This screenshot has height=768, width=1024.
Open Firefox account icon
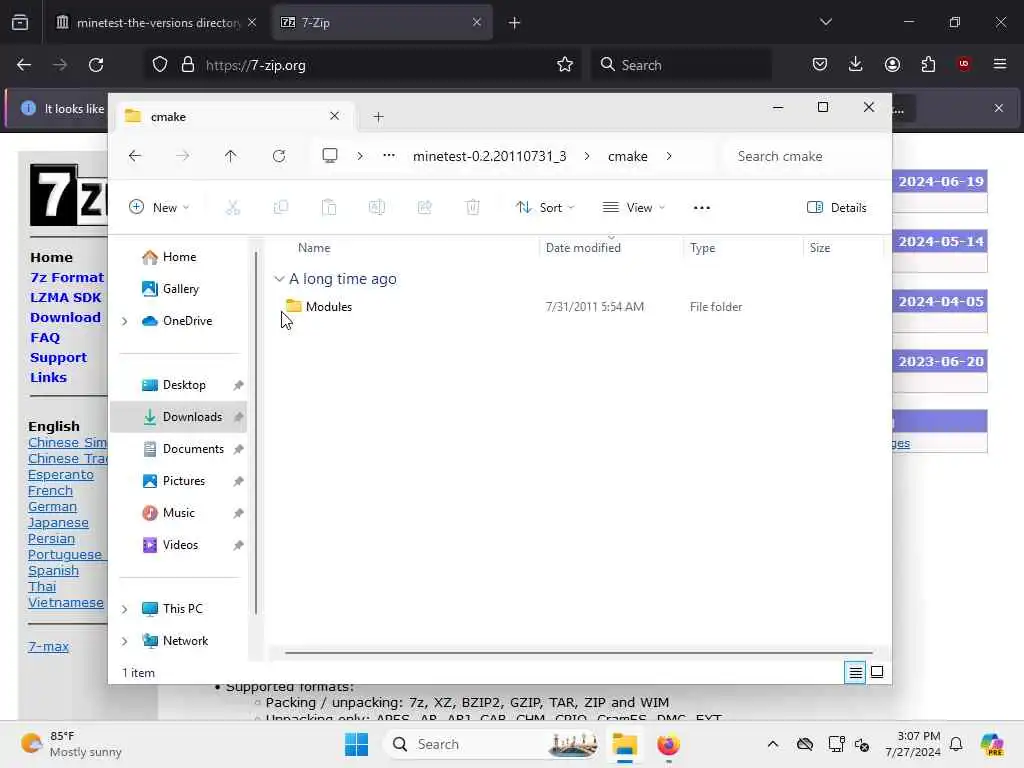coord(892,64)
